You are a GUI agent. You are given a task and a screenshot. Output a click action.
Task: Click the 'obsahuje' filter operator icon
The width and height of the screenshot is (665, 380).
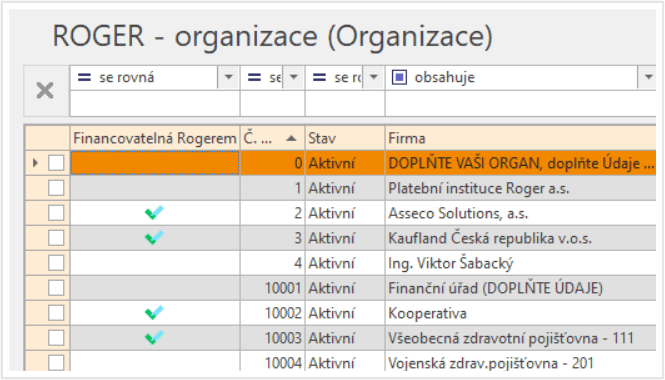tap(399, 77)
